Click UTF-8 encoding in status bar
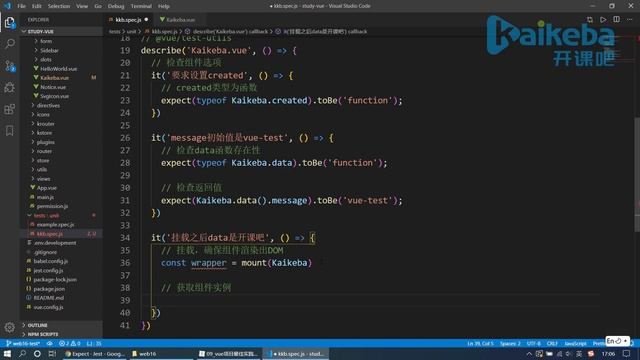Viewport: 640px width, 360px height. pos(533,344)
